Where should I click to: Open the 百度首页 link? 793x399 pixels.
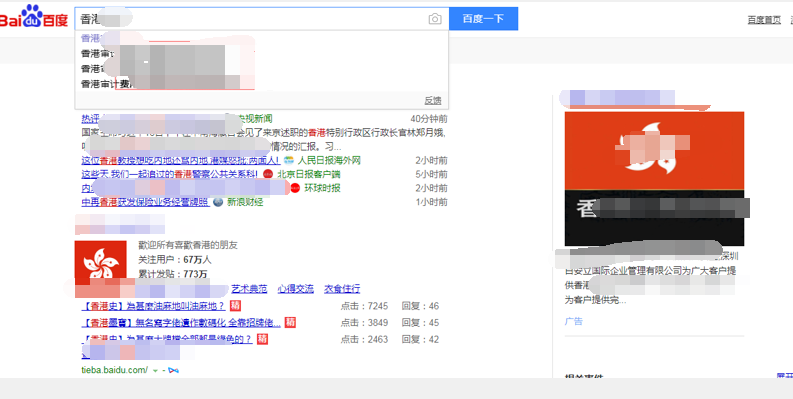764,20
